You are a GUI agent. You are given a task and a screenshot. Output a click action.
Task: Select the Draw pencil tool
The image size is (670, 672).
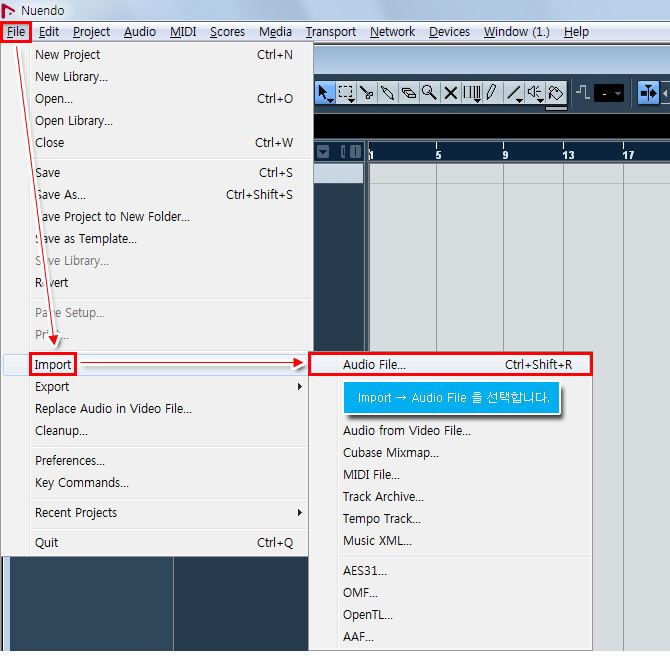tap(493, 93)
